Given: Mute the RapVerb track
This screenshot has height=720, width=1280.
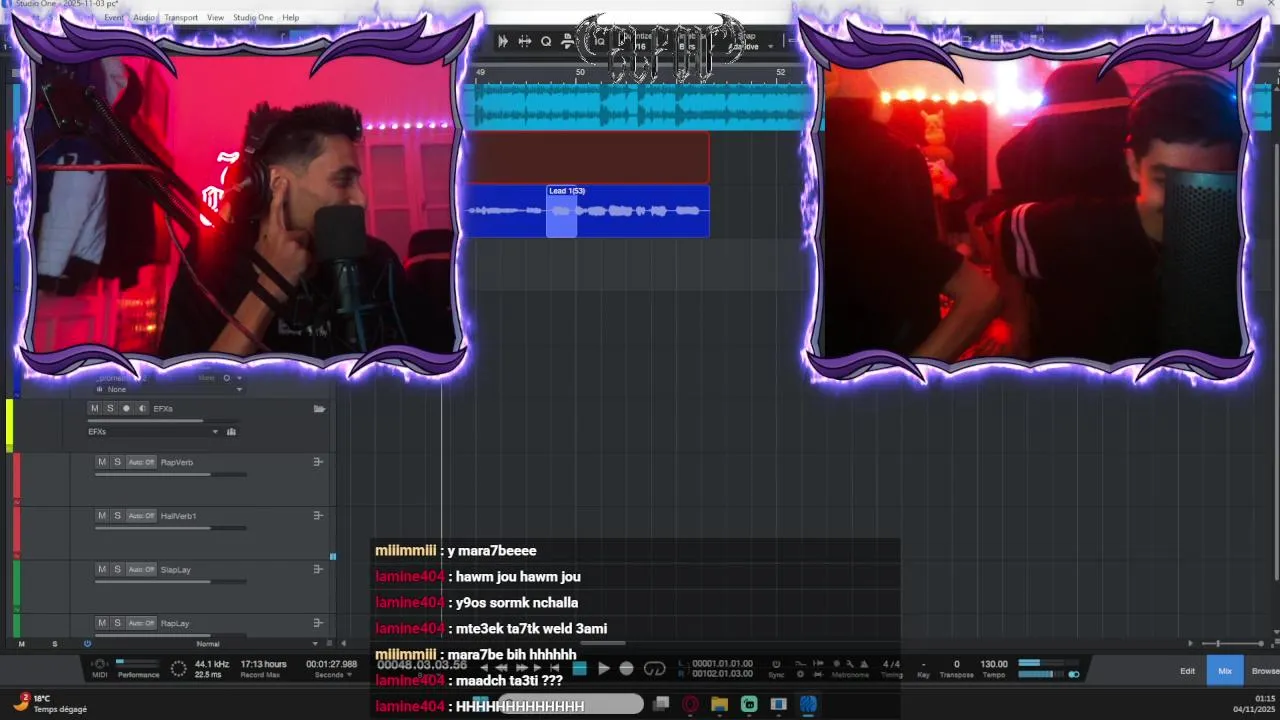Looking at the screenshot, I should (x=101, y=462).
